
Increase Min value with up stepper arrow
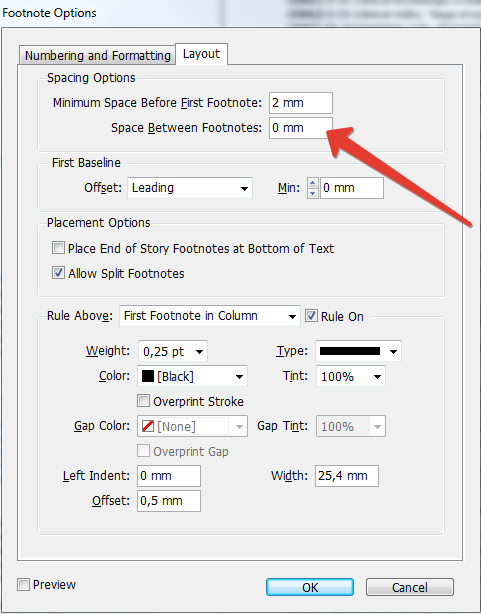pos(312,183)
